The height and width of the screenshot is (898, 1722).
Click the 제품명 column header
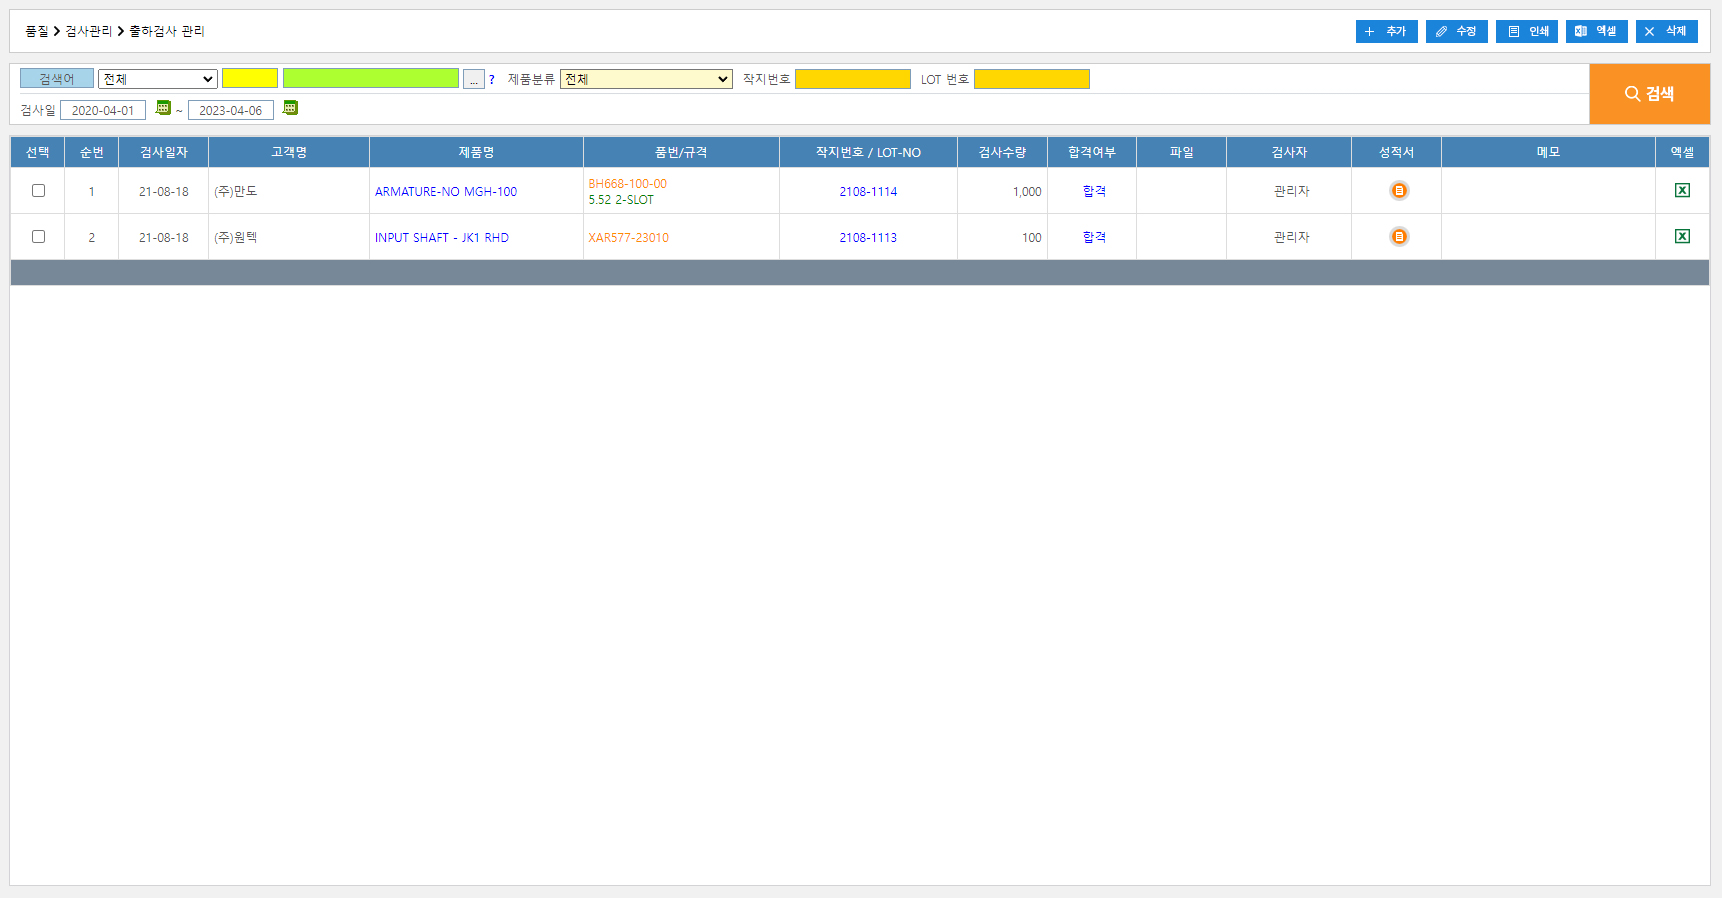476,152
